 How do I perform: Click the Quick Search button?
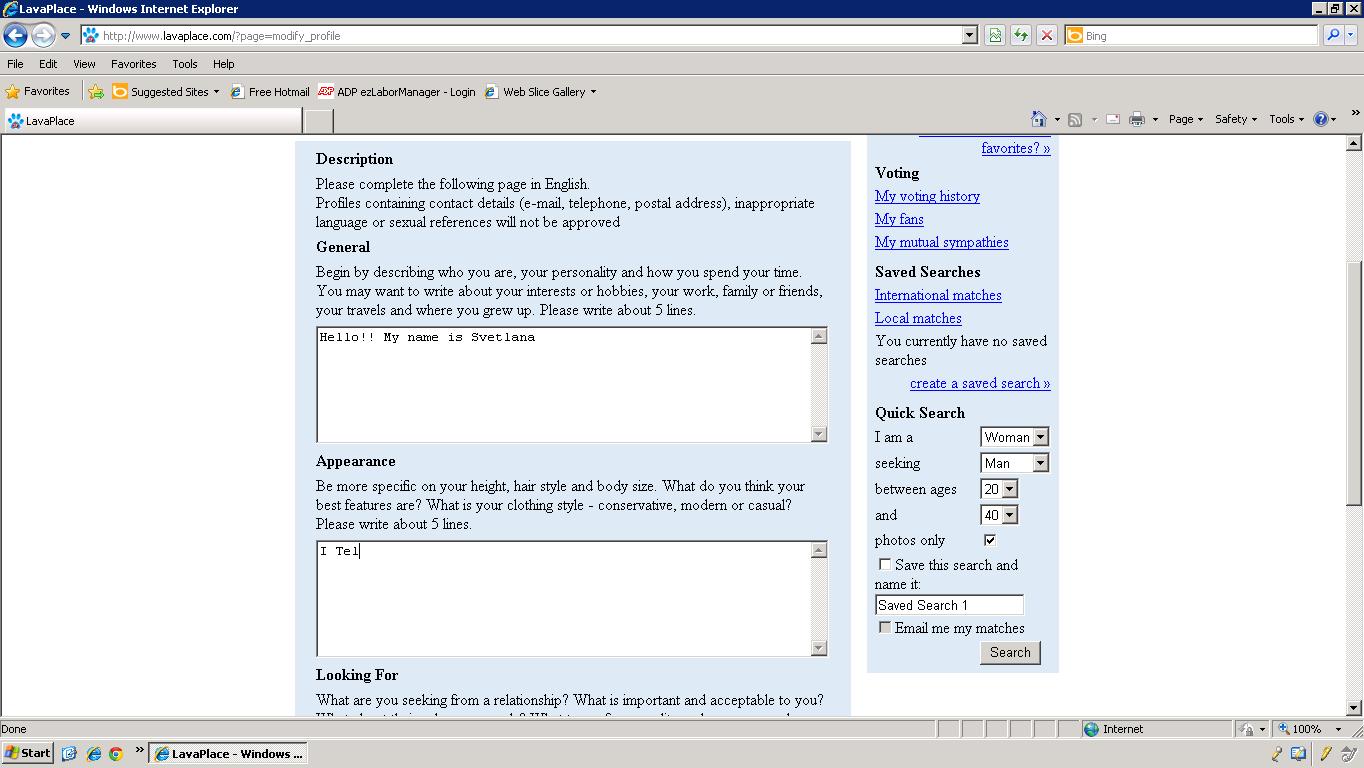1010,652
